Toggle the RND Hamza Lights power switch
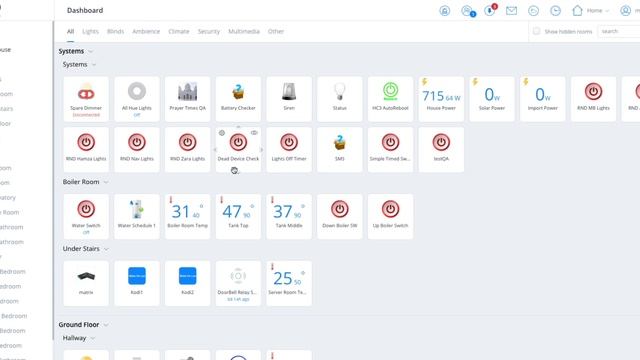640x360 pixels. tap(86, 142)
